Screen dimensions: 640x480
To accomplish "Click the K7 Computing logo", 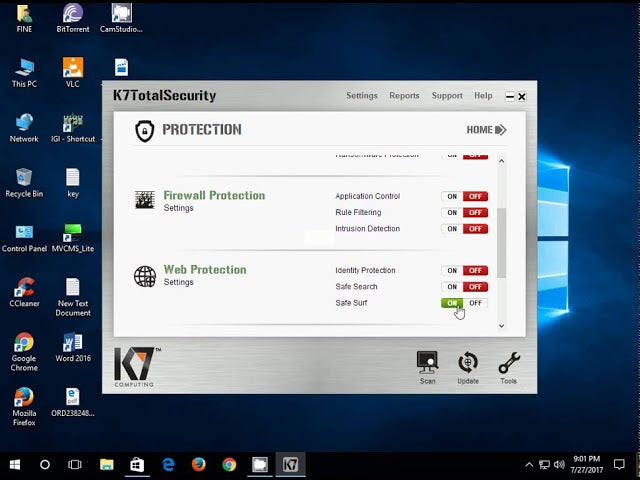I will pyautogui.click(x=136, y=367).
